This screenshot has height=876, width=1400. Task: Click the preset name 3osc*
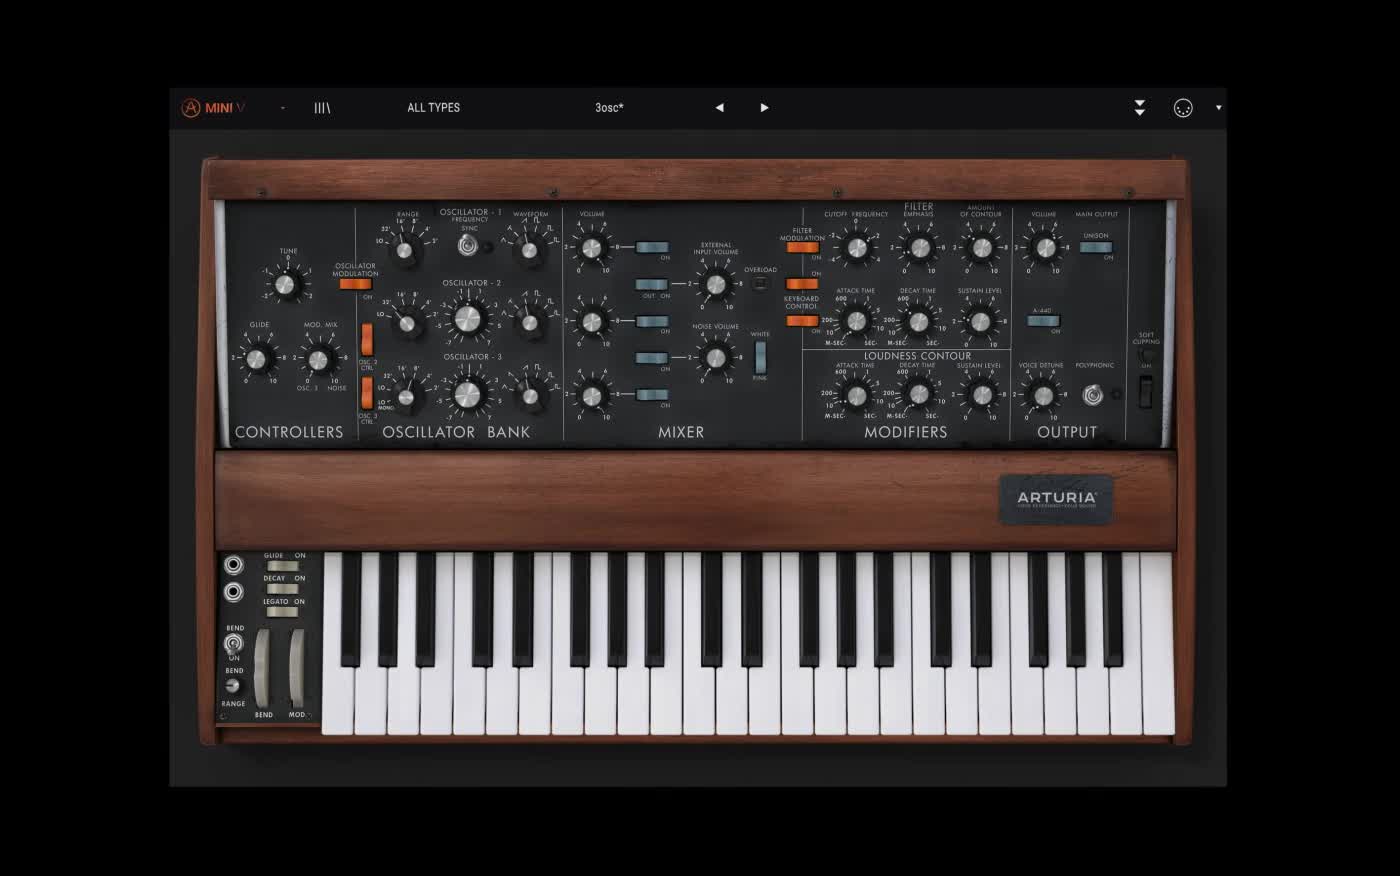click(609, 108)
